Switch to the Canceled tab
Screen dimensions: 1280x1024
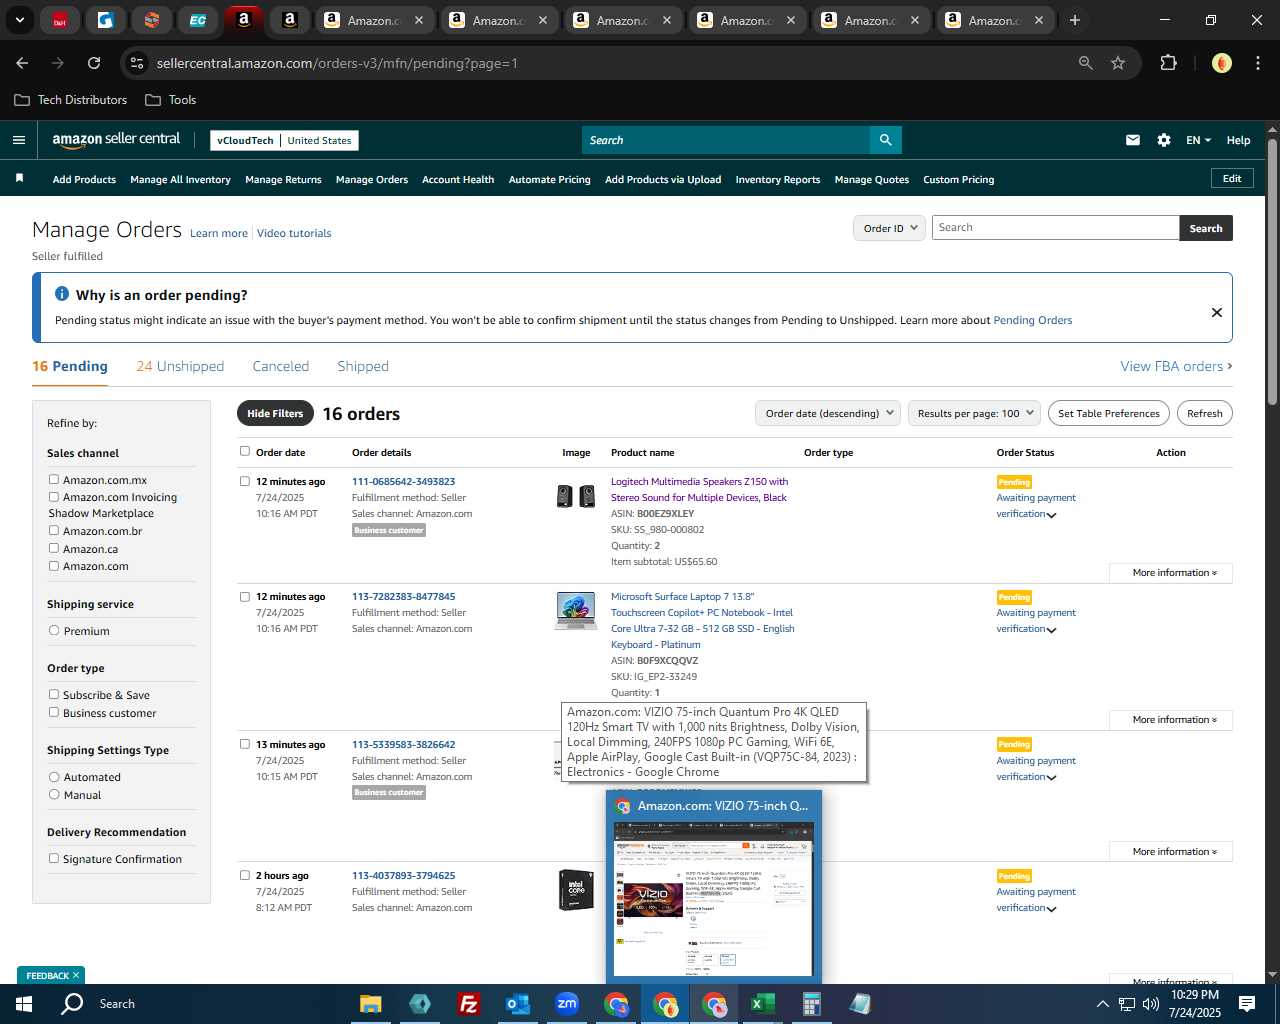(281, 366)
